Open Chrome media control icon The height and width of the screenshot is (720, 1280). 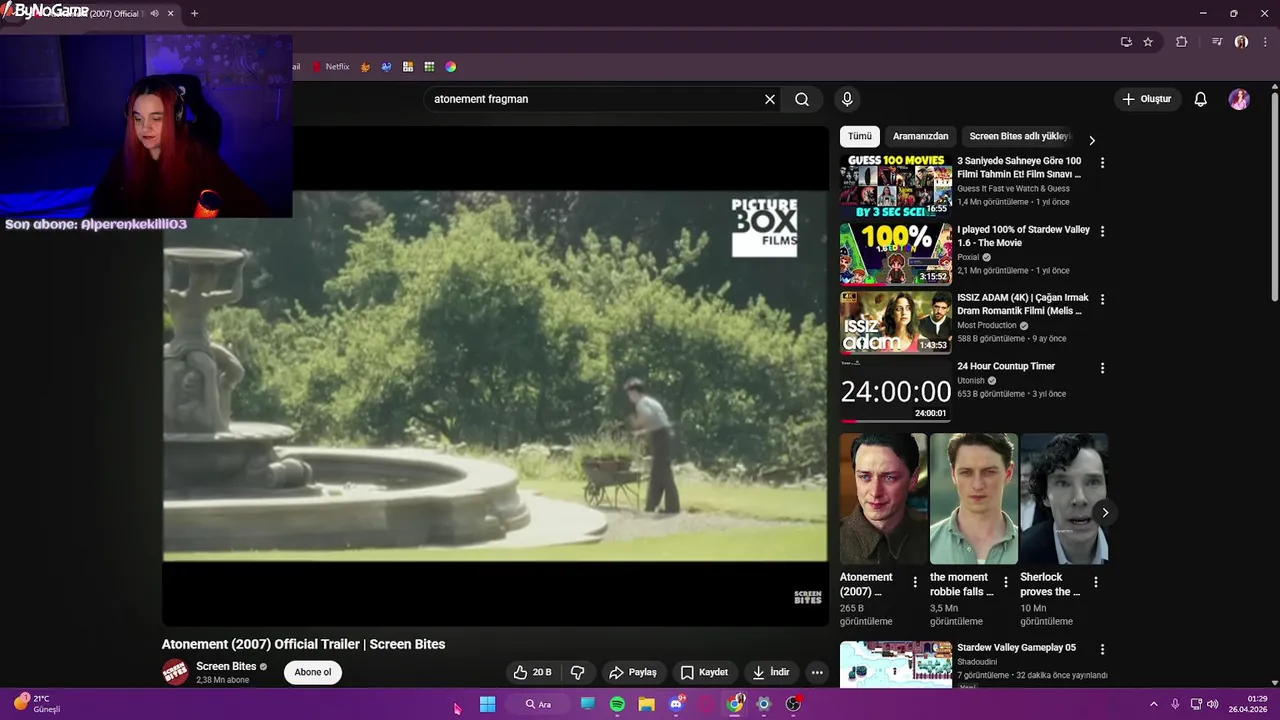[x=1217, y=42]
